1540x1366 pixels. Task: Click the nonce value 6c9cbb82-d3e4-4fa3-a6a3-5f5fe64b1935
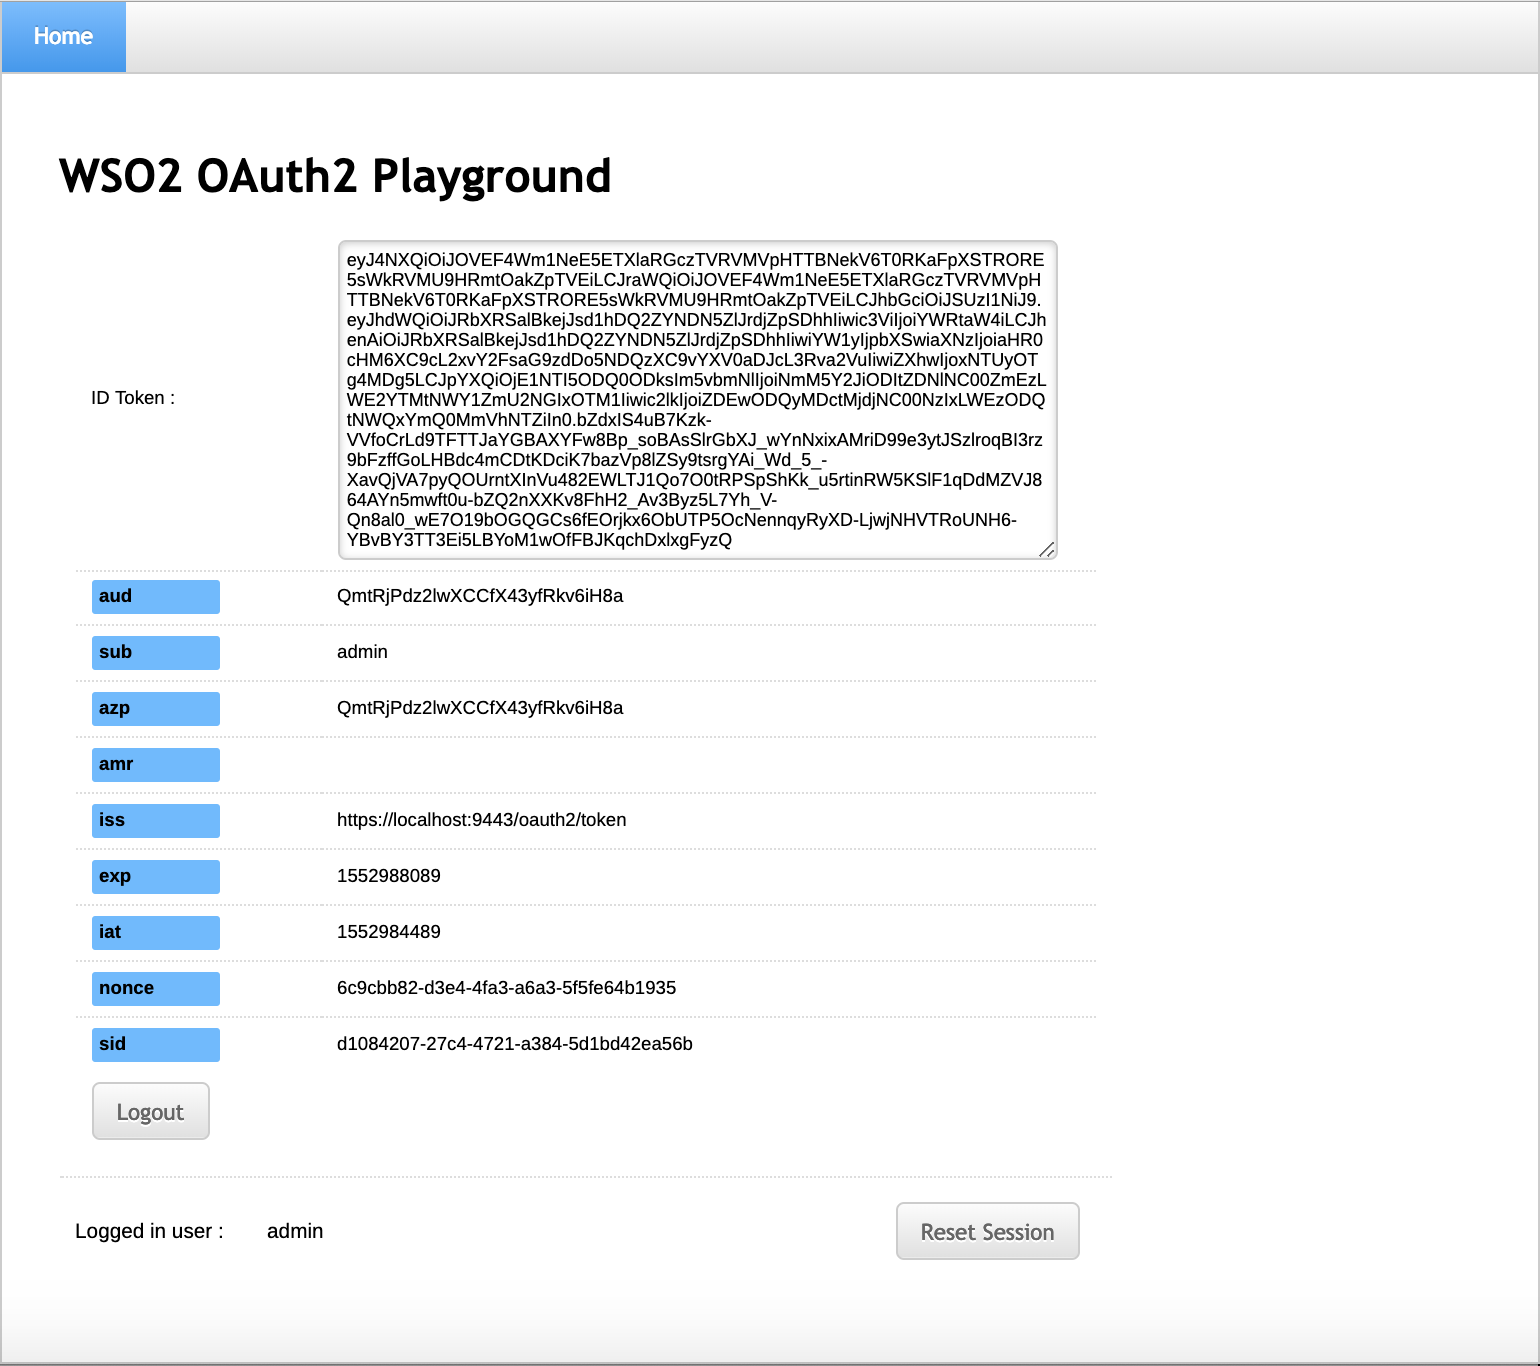(x=506, y=987)
